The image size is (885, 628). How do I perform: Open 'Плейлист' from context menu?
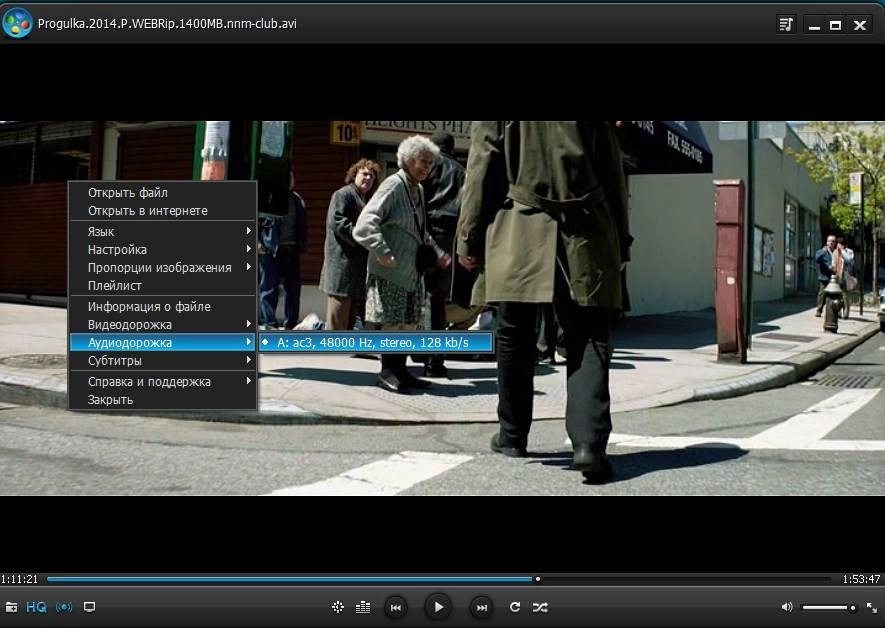[163, 286]
